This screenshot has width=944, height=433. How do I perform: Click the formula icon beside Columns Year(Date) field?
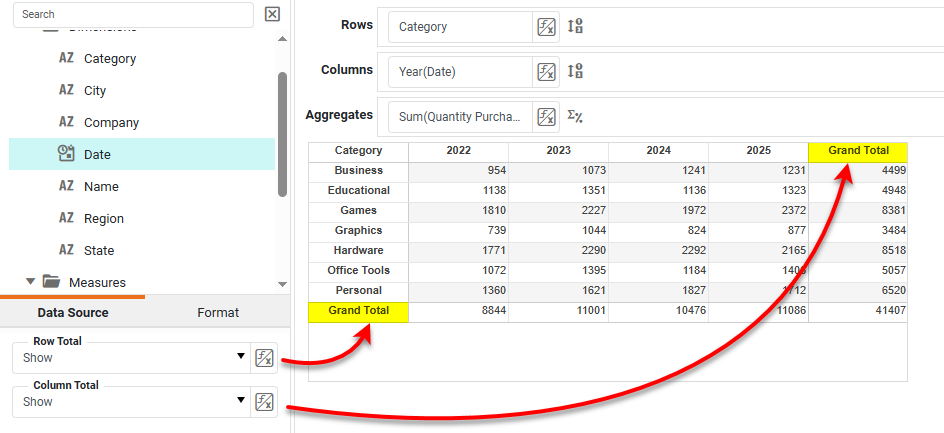546,71
